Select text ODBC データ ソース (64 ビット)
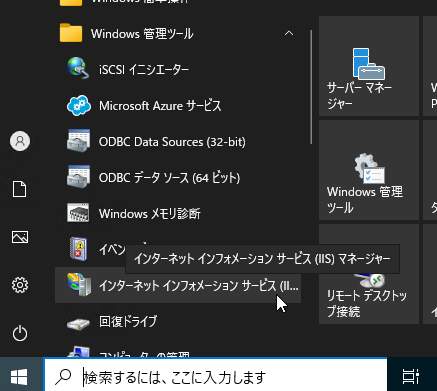437x391 pixels. (x=169, y=178)
